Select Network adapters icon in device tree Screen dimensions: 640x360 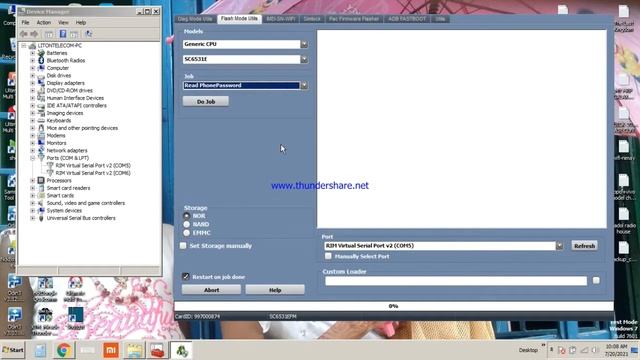41,150
